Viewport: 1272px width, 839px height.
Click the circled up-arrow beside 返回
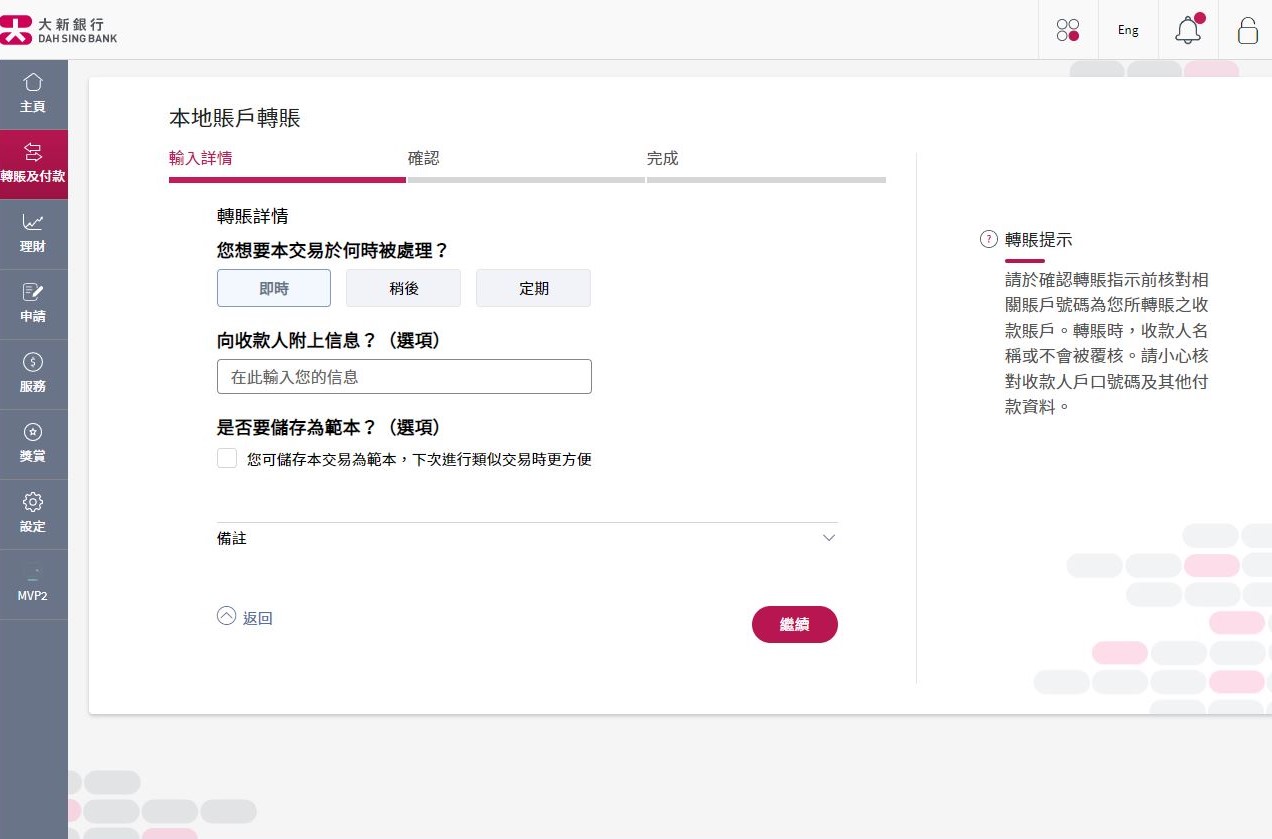226,616
